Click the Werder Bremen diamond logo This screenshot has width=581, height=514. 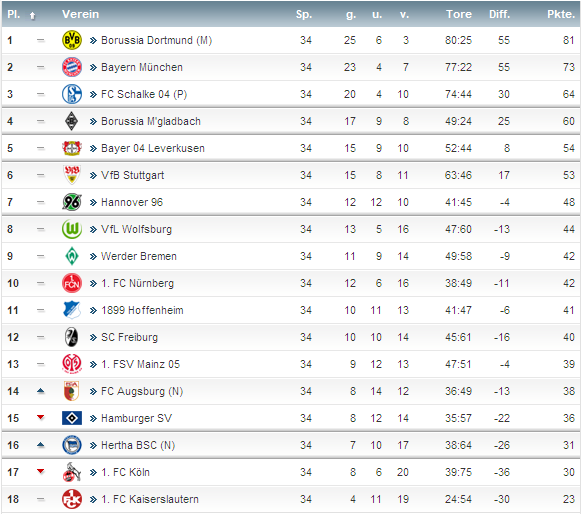(72, 256)
